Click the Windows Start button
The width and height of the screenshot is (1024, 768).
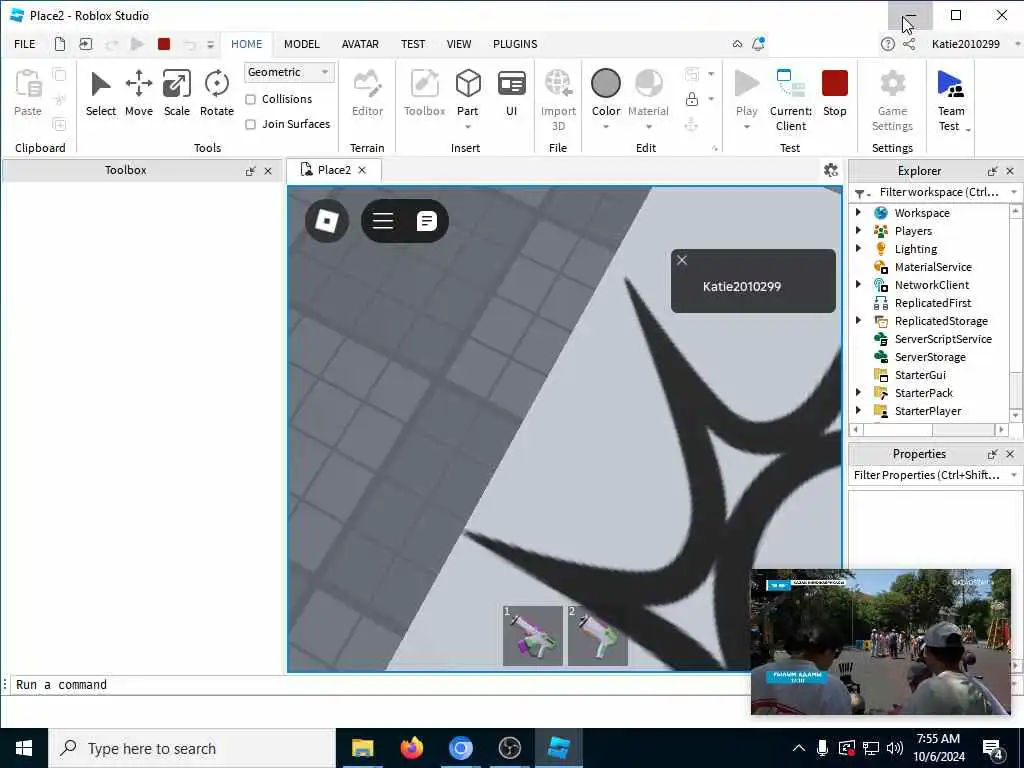coord(24,748)
